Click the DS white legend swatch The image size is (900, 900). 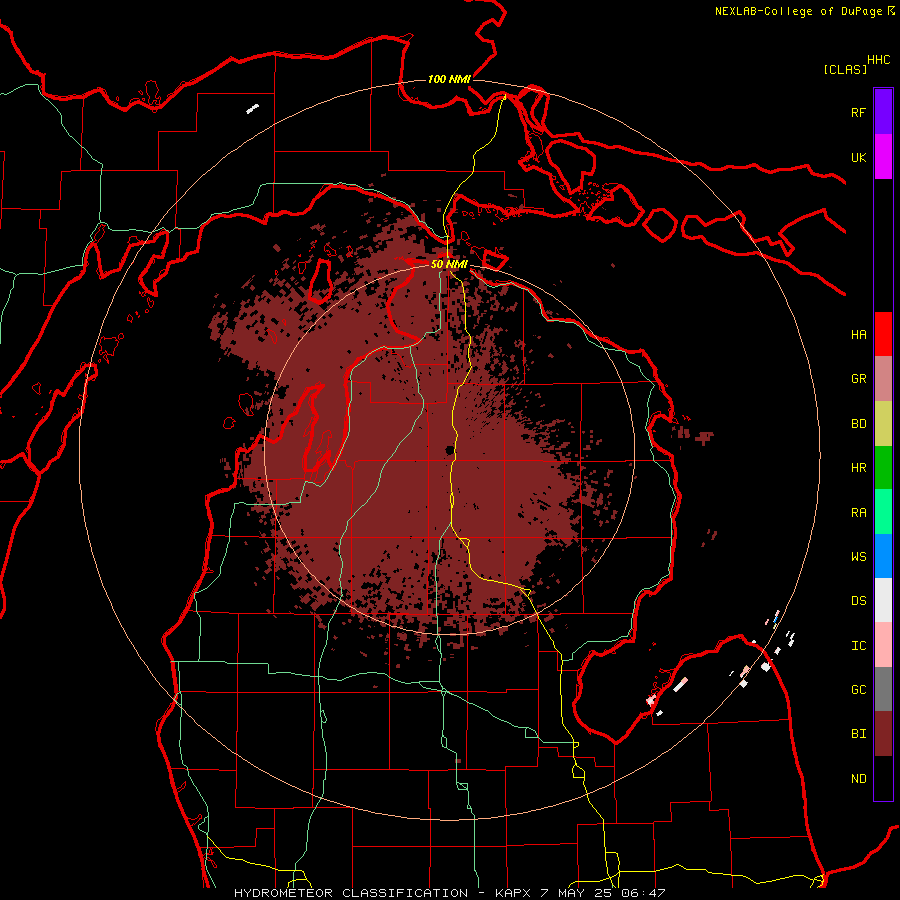tap(883, 600)
